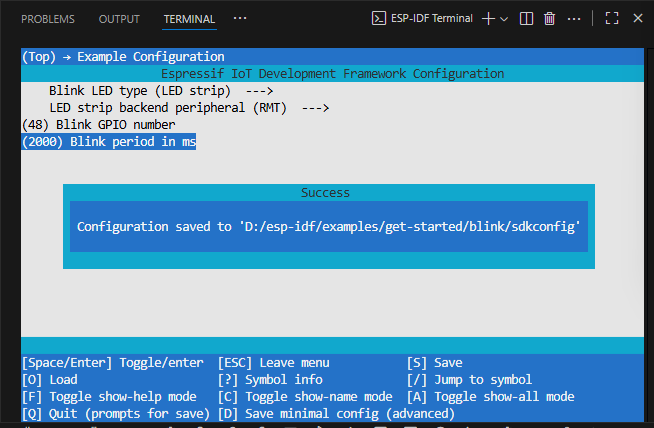Click the [?] Symbol info hint

[x=270, y=380]
